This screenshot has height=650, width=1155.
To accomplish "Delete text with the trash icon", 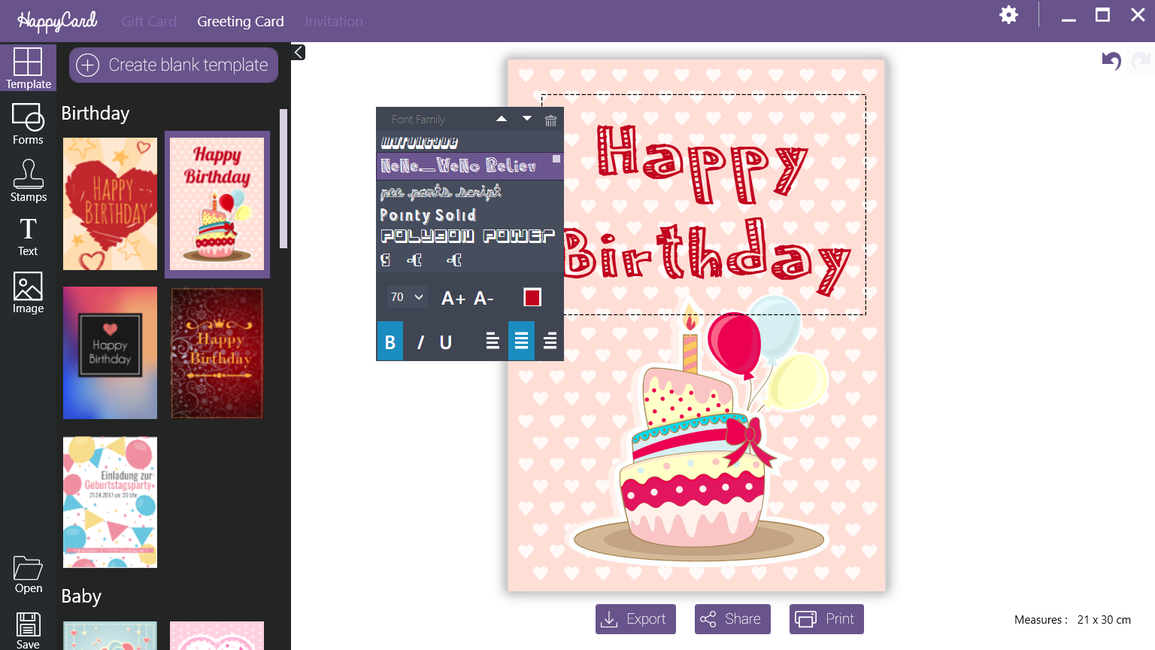I will [x=550, y=120].
